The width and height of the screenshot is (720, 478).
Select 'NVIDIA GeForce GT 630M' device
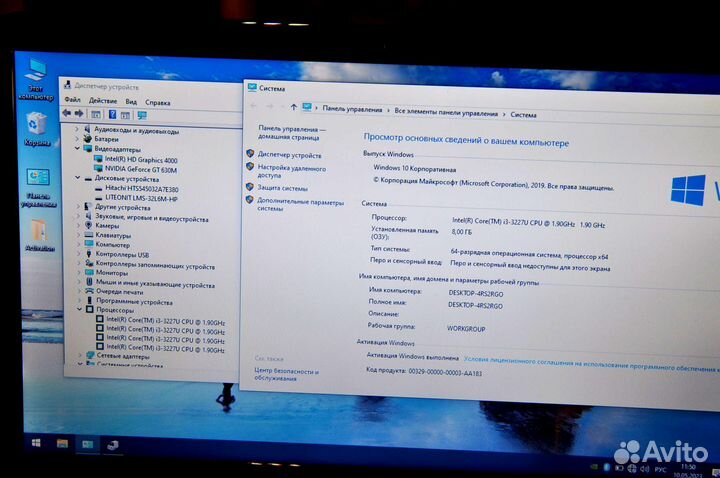(141, 169)
